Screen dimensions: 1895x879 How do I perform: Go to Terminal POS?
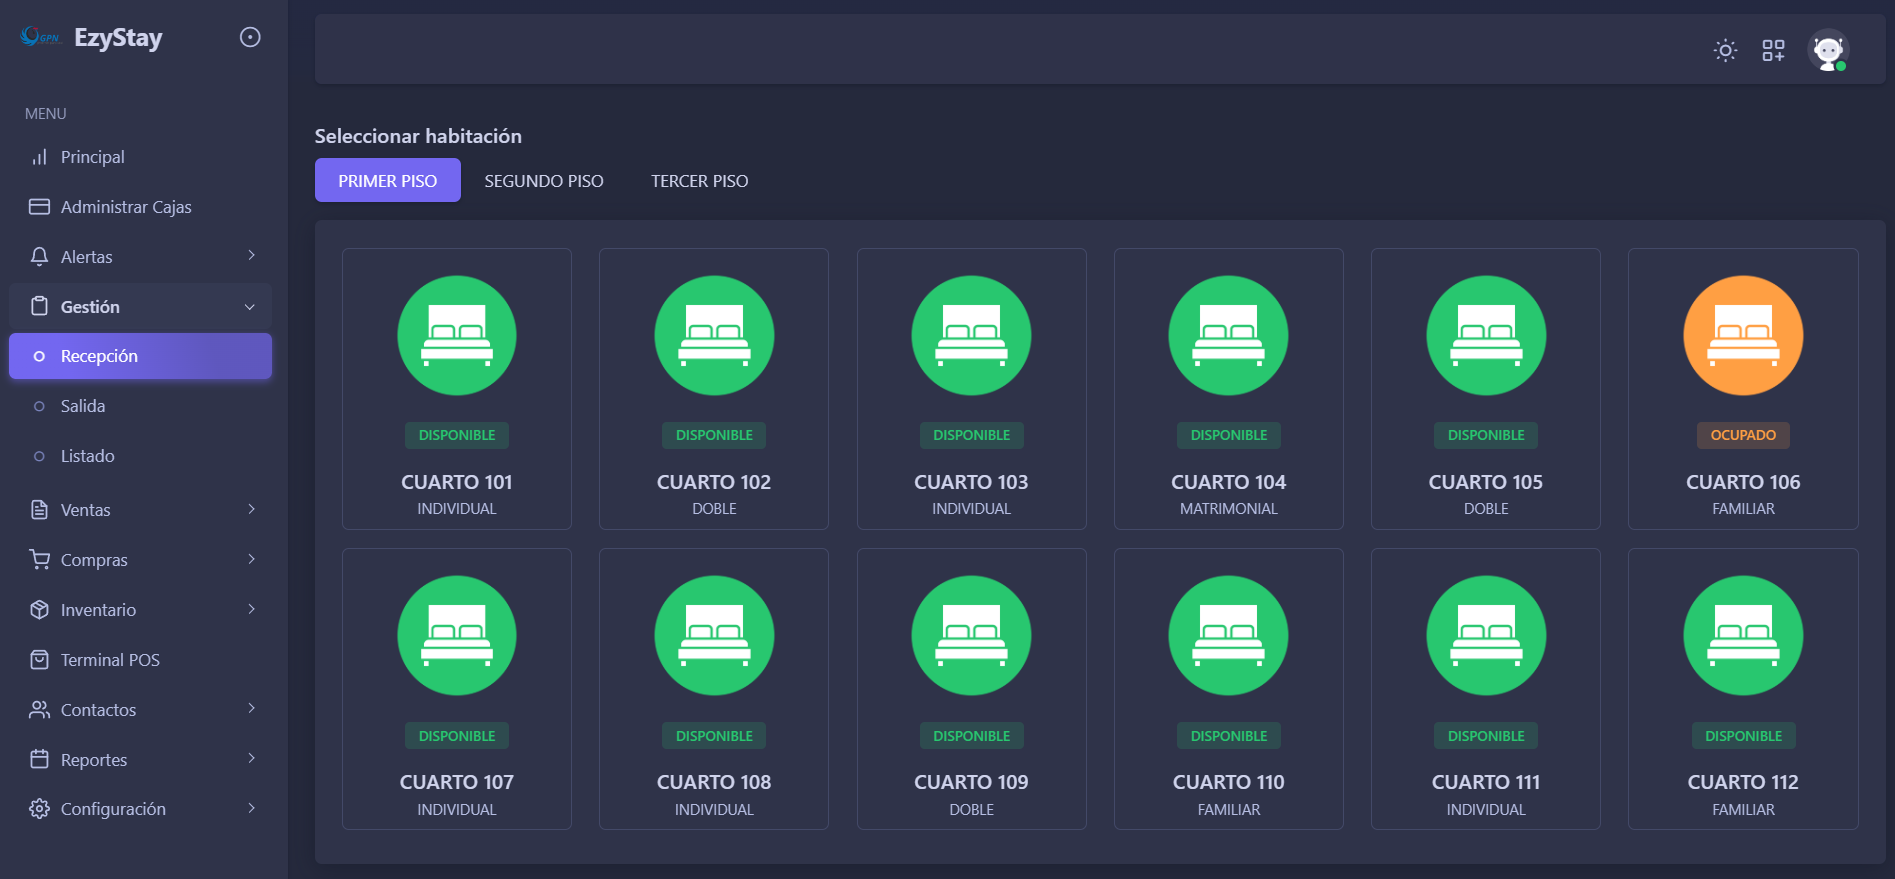click(110, 660)
